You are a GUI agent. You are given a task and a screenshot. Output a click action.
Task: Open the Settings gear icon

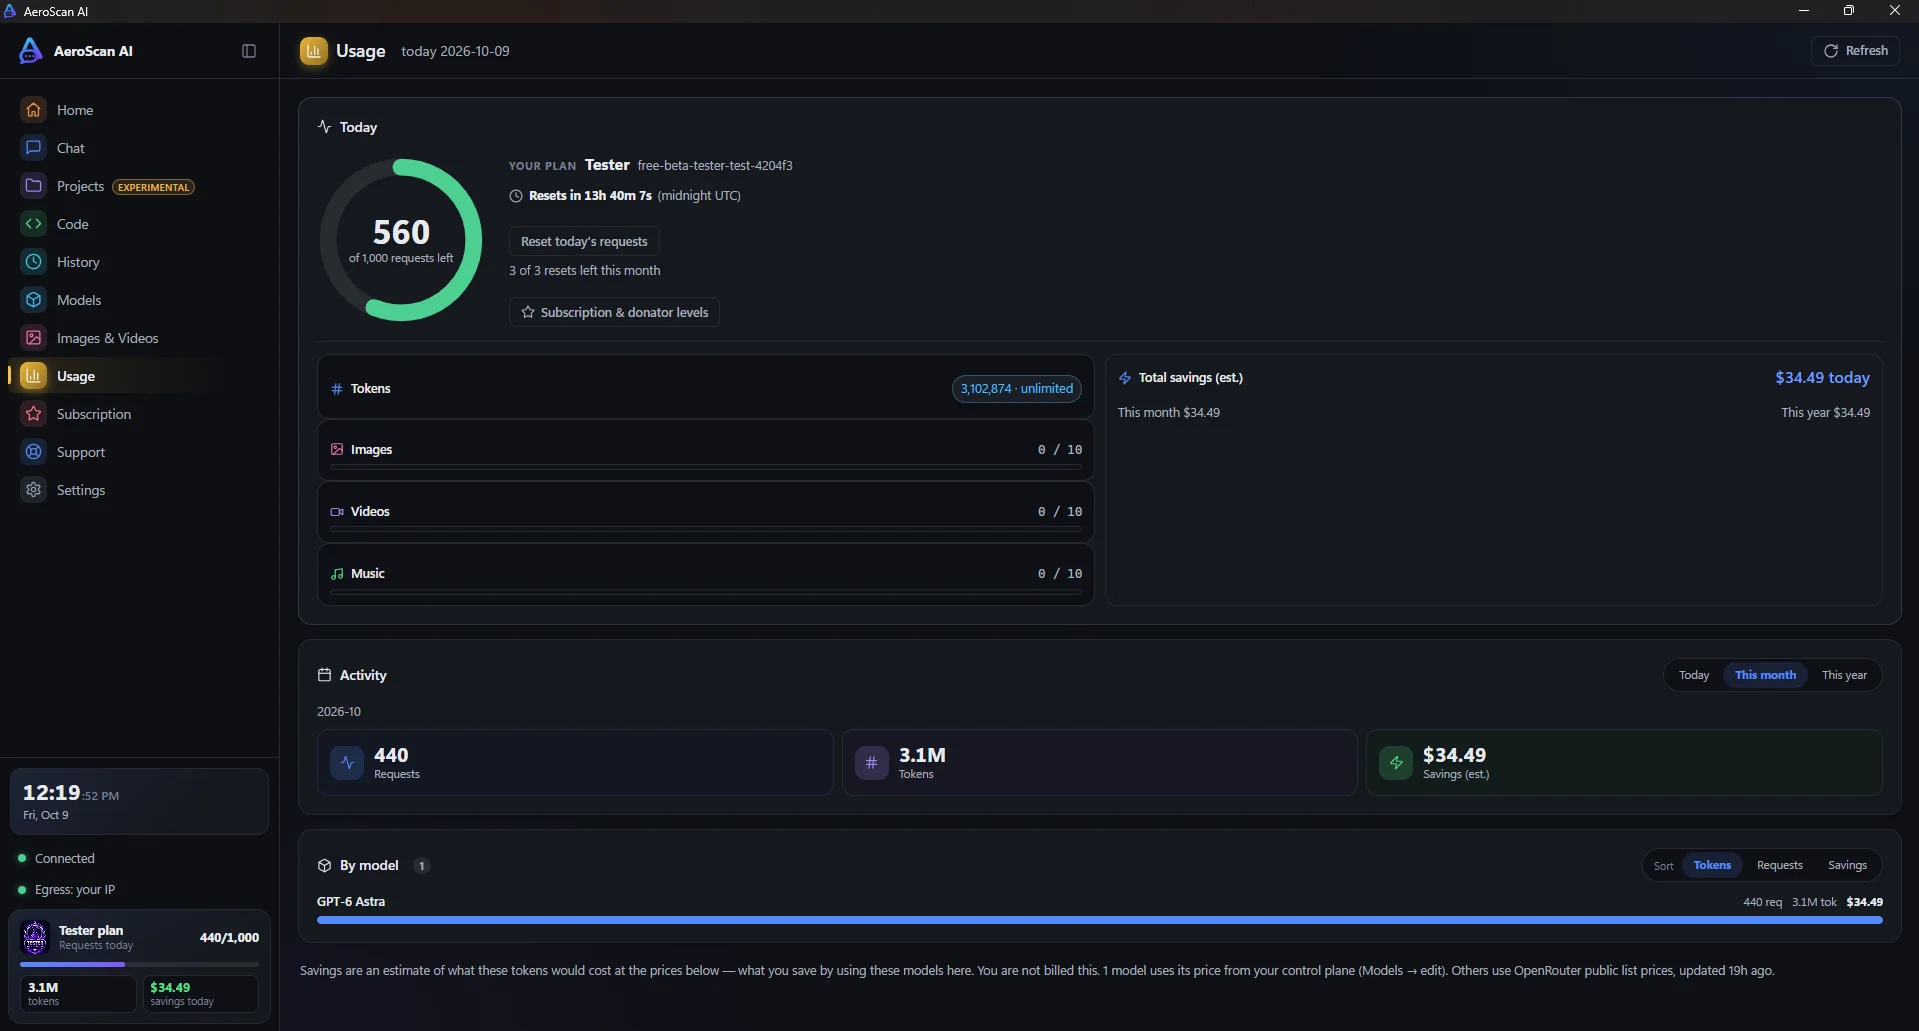34,490
